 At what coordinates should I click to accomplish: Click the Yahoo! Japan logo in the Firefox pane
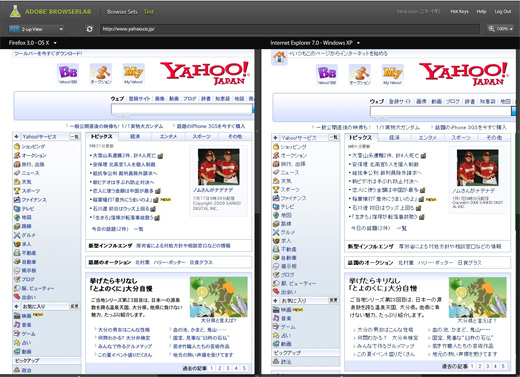point(205,73)
